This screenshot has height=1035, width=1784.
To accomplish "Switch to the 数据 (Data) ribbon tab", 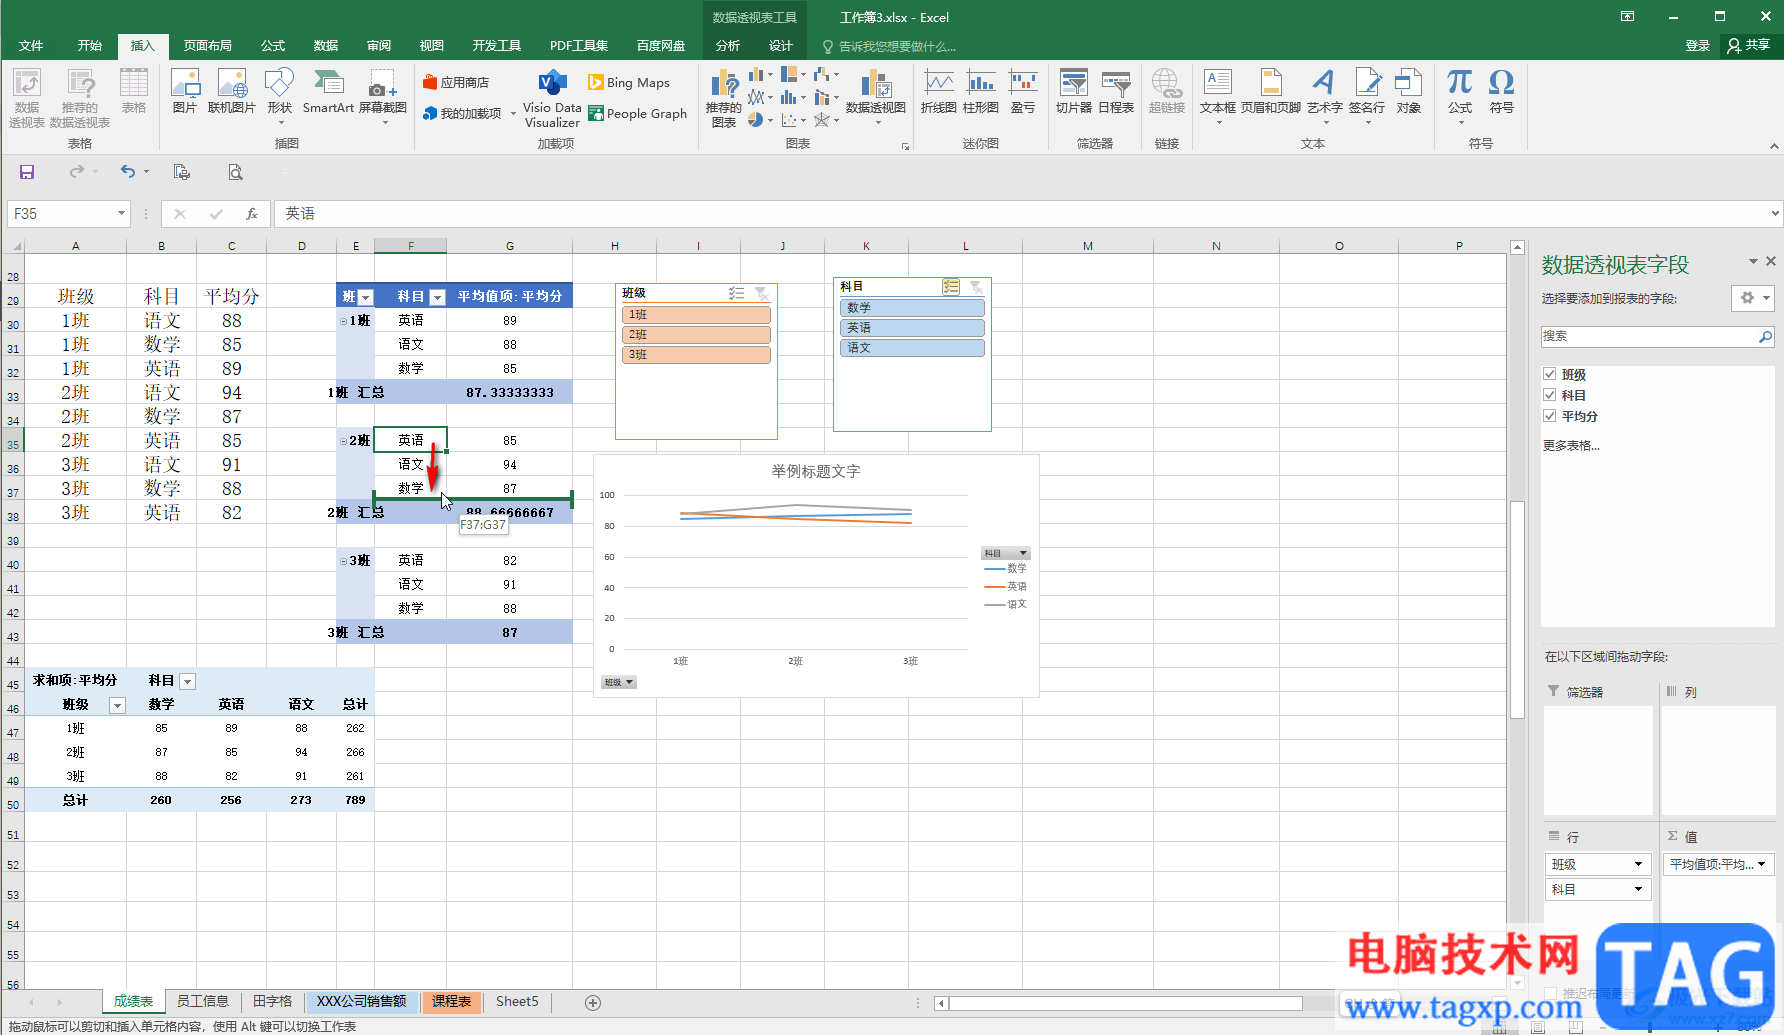I will tap(326, 45).
